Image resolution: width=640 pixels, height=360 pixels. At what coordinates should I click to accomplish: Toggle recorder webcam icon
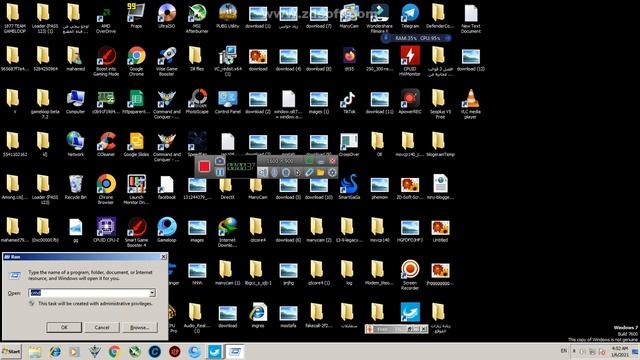286,173
